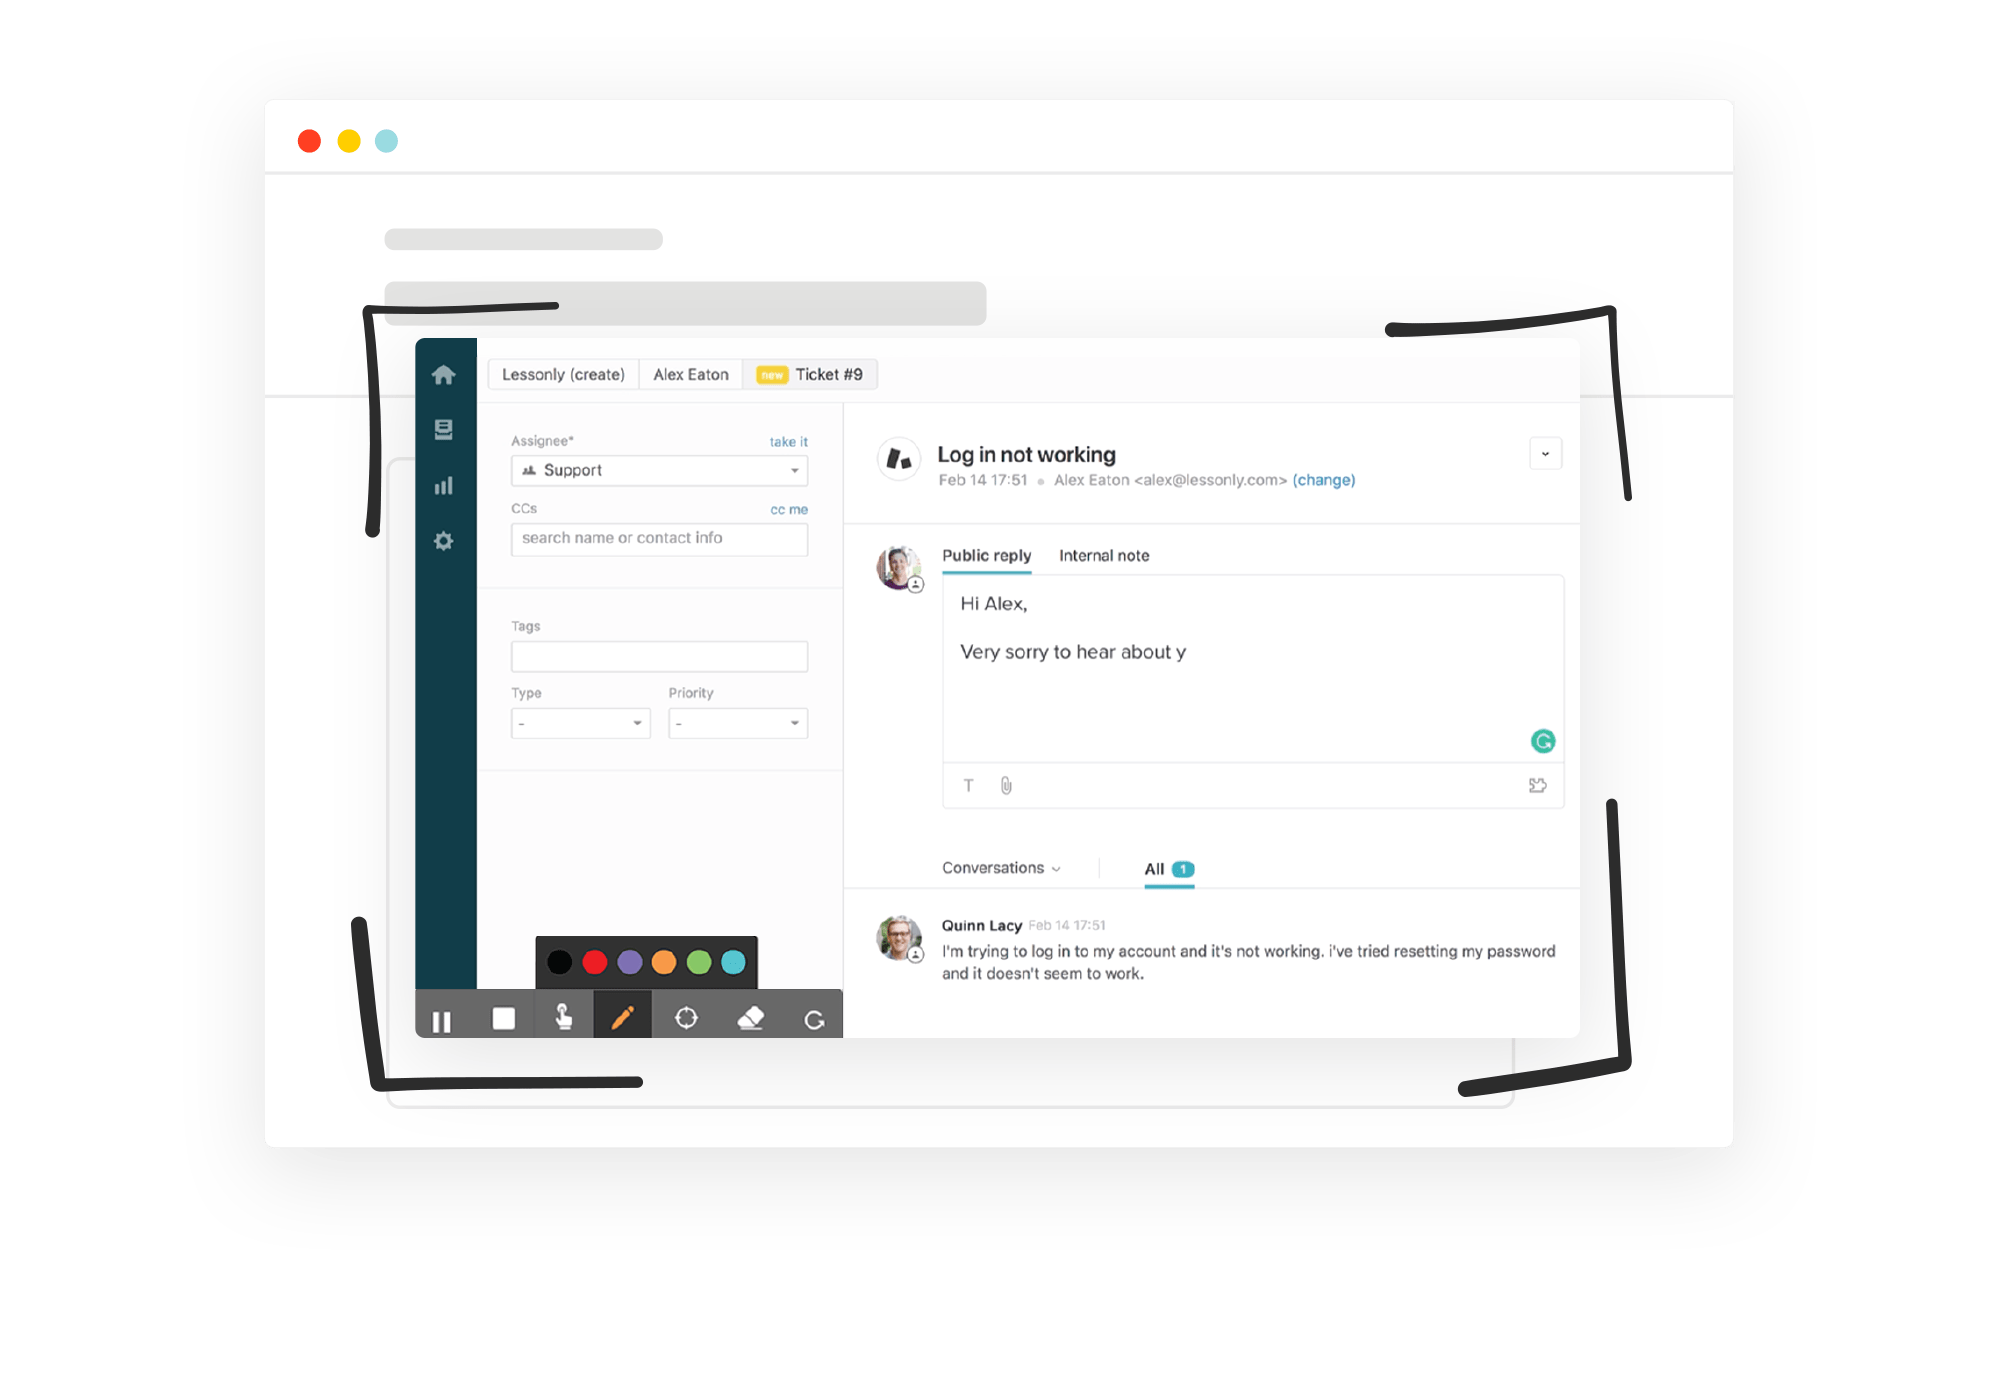Image resolution: width=2000 pixels, height=1400 pixels.
Task: Click the settings gear icon in sidebar
Action: coord(442,540)
